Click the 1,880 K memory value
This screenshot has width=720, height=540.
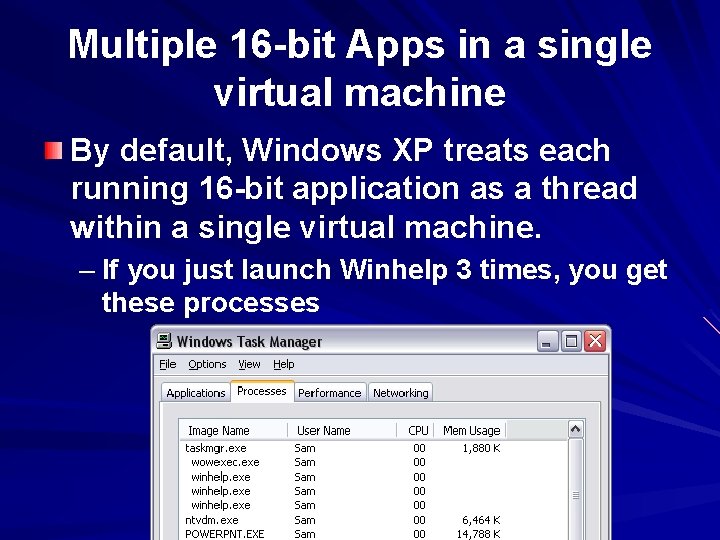[x=481, y=448]
